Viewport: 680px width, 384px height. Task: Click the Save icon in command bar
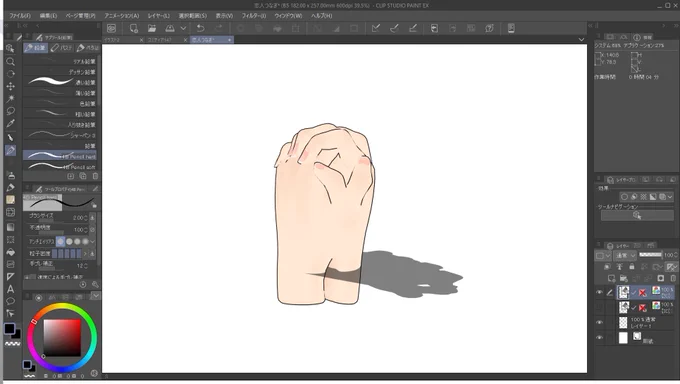click(x=170, y=28)
